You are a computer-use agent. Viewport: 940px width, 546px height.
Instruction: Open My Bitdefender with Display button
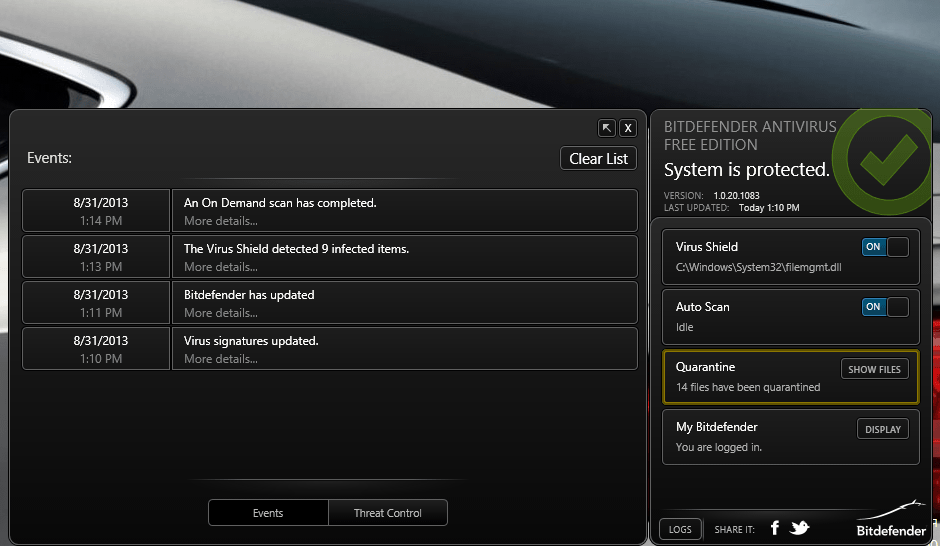click(882, 429)
